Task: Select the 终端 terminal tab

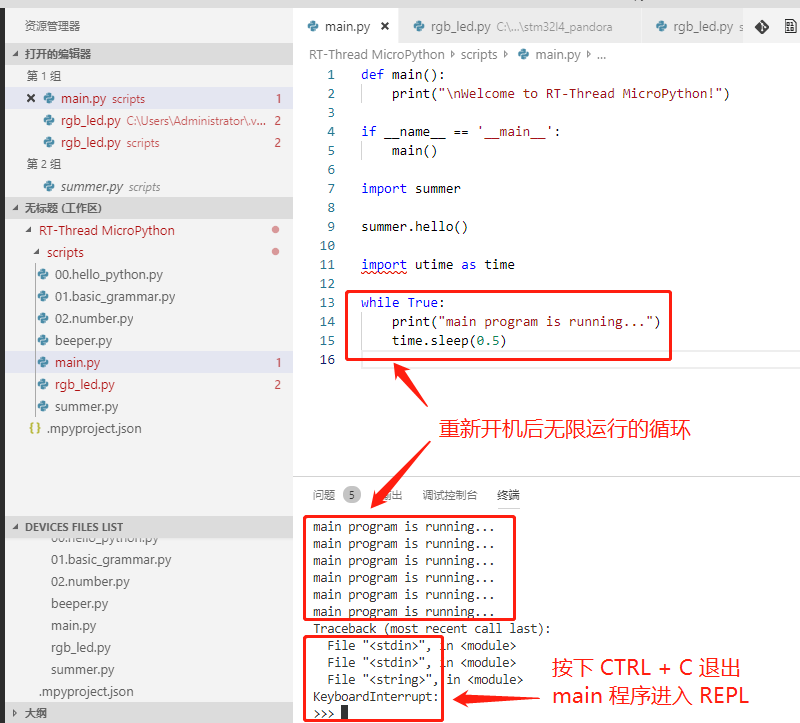Action: point(508,495)
